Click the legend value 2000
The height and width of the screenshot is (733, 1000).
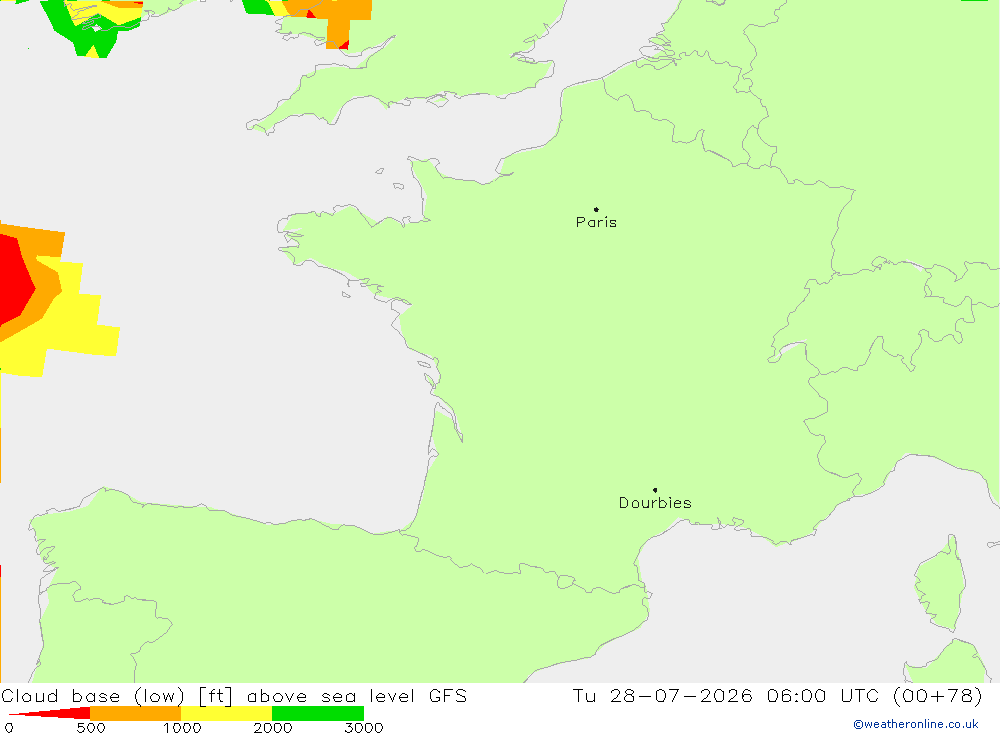(272, 727)
